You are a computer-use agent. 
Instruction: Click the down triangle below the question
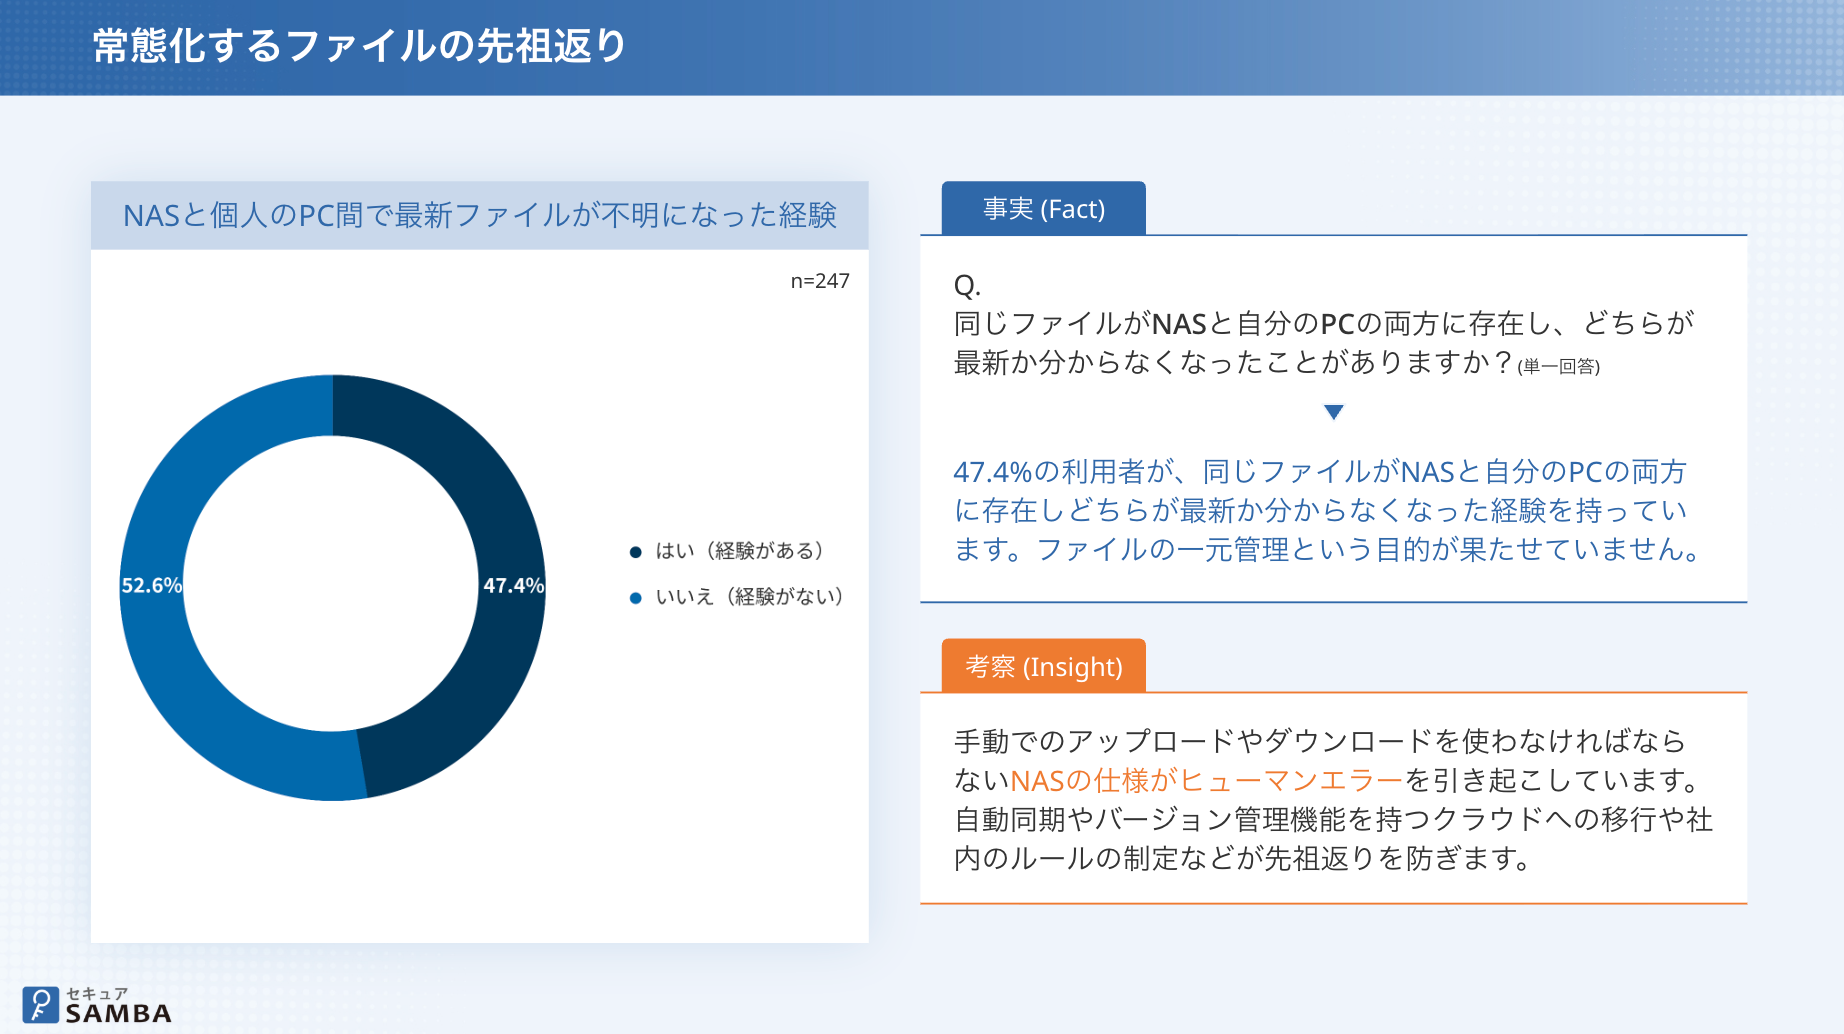click(x=1333, y=412)
